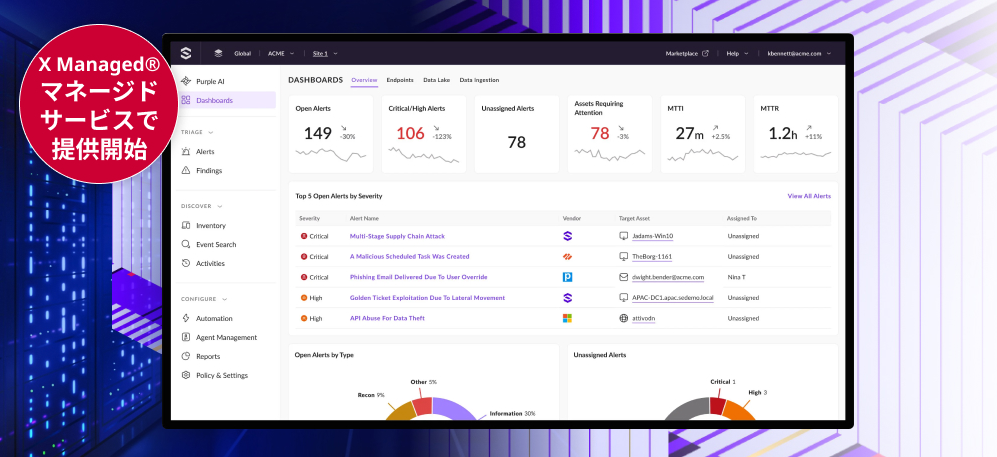997x457 pixels.
Task: Click the monitor icon beside Jadams-Win10
Action: (623, 236)
